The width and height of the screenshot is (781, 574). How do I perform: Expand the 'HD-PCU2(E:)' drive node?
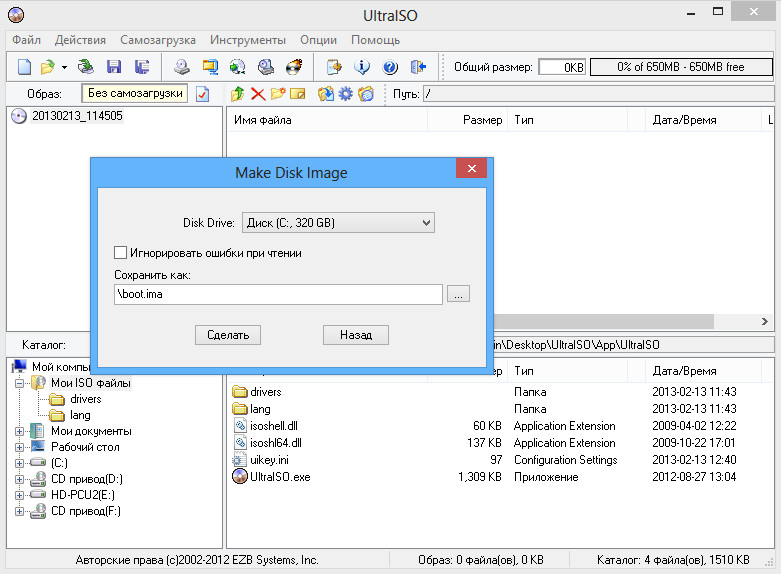20,495
